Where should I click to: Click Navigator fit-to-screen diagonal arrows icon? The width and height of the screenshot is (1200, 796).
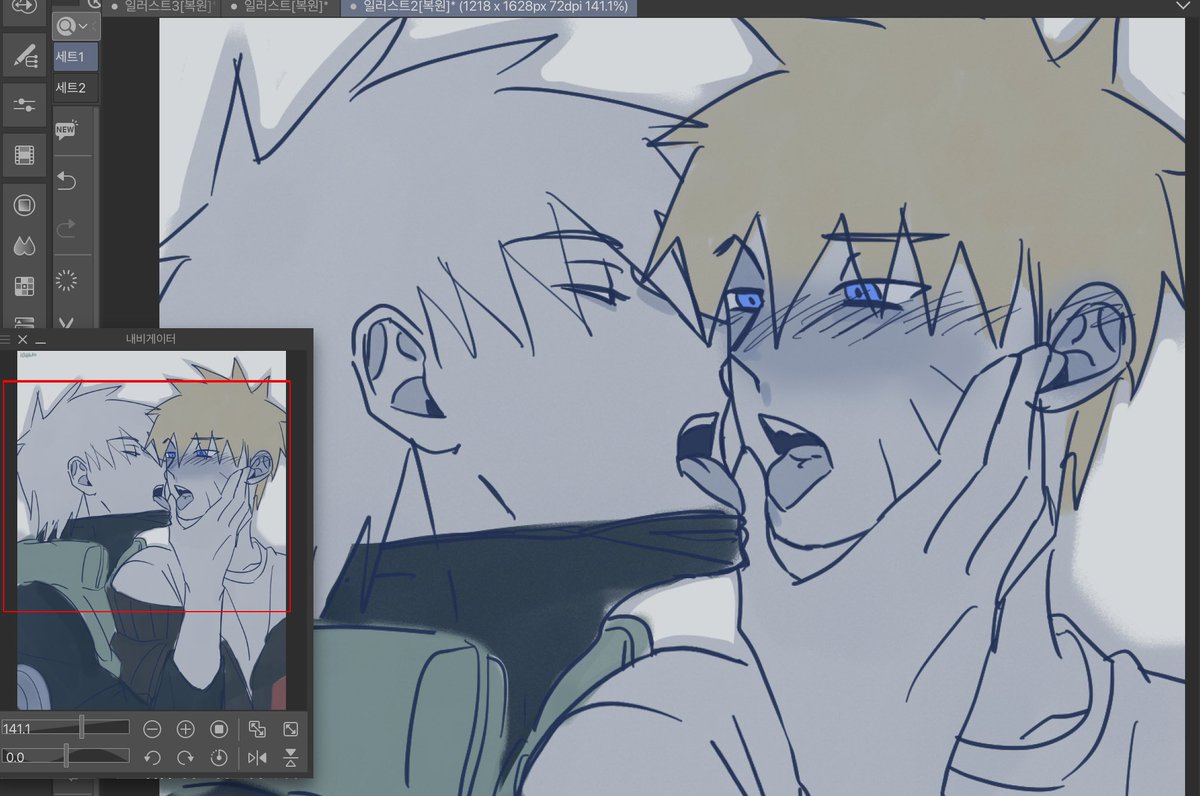click(291, 729)
